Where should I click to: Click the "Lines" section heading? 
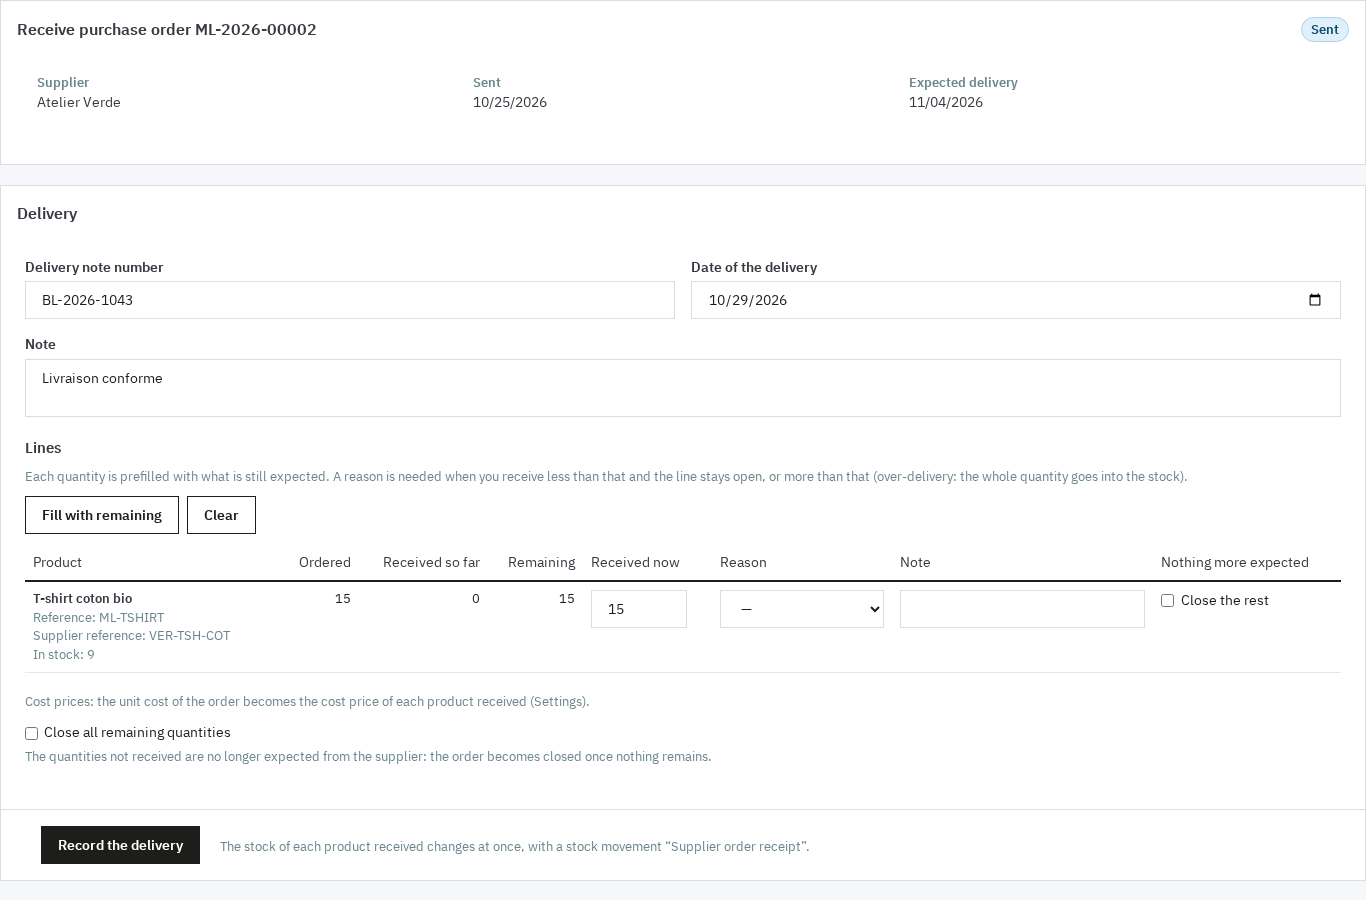coord(43,448)
